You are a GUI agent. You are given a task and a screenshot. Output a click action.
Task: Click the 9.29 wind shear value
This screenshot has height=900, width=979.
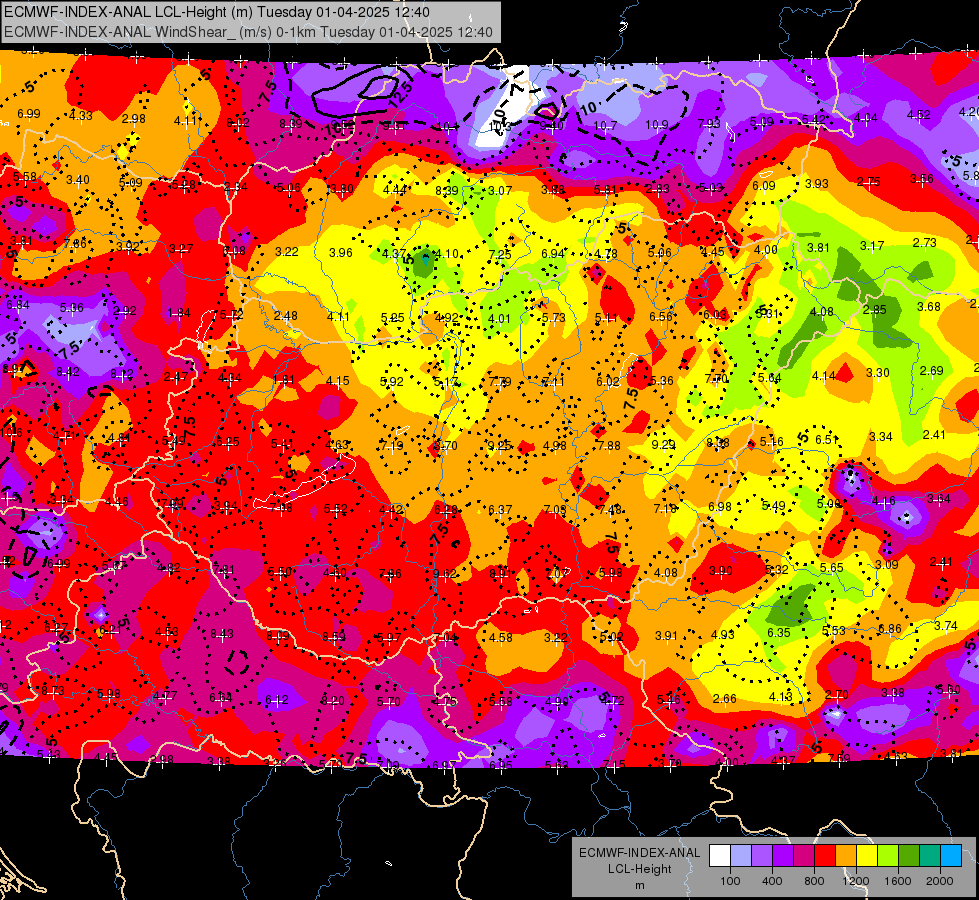pyautogui.click(x=663, y=444)
